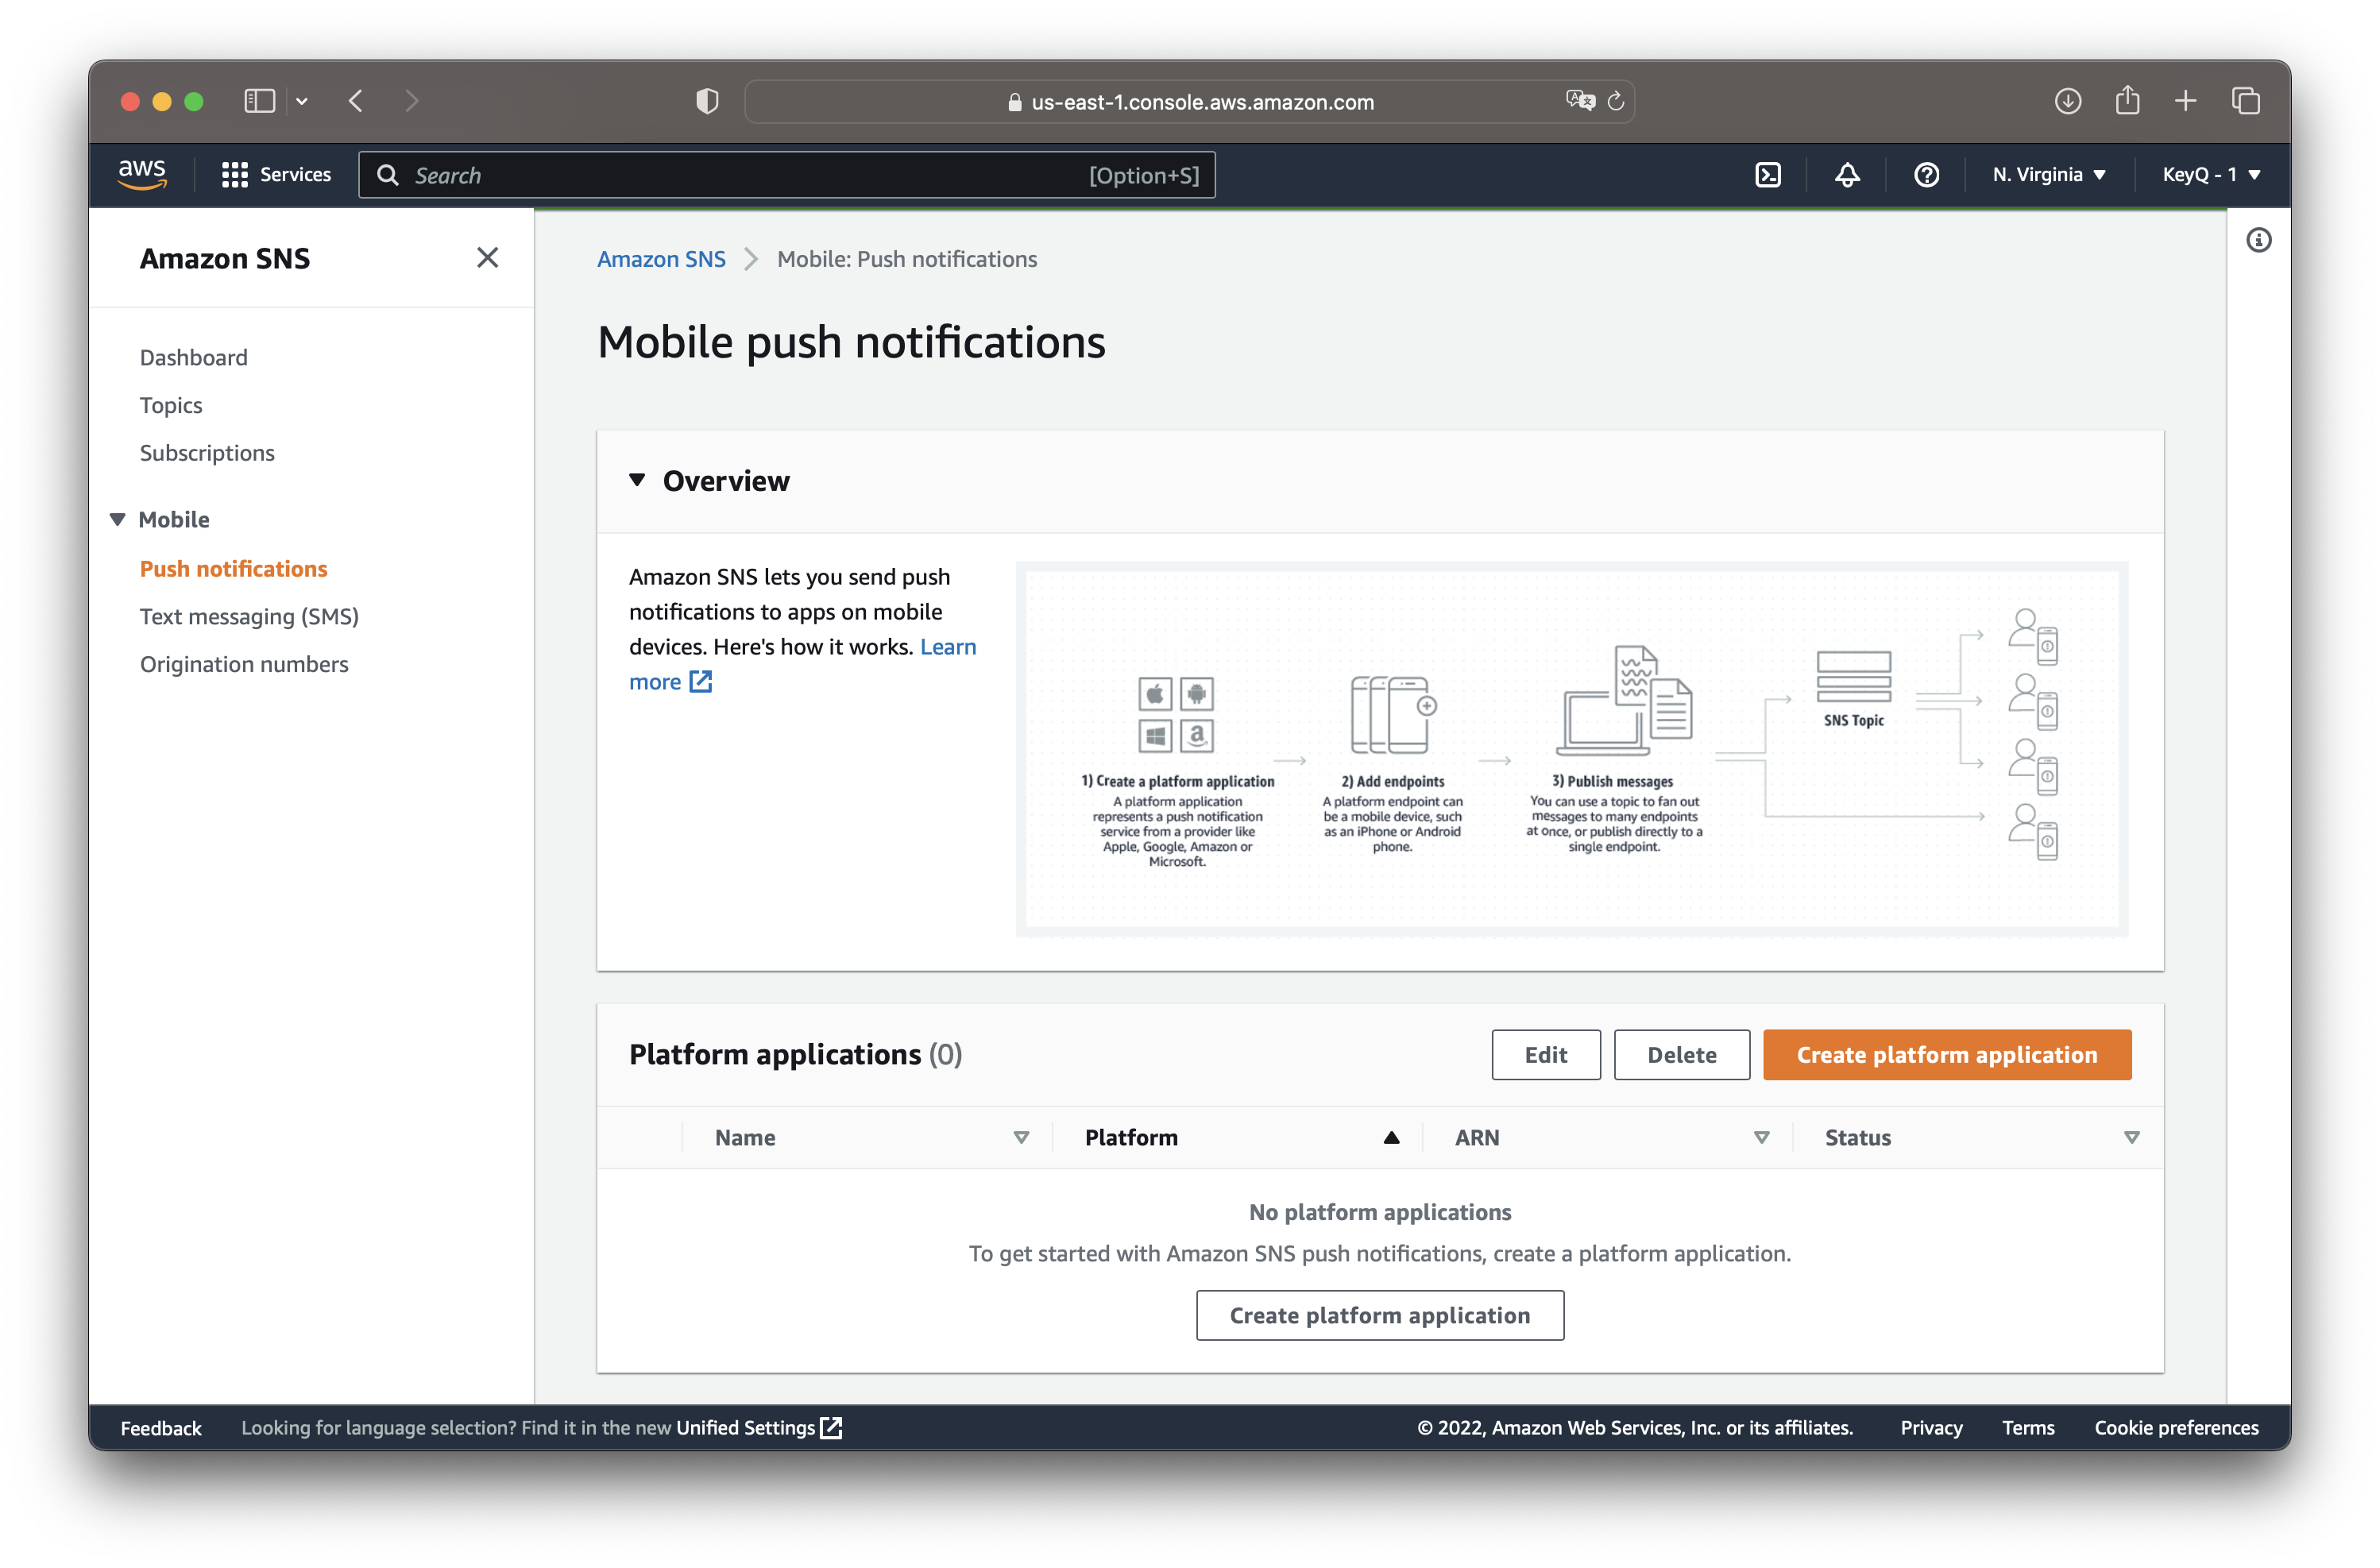Collapse the Overview section
Image resolution: width=2380 pixels, height=1568 pixels.
(x=638, y=480)
